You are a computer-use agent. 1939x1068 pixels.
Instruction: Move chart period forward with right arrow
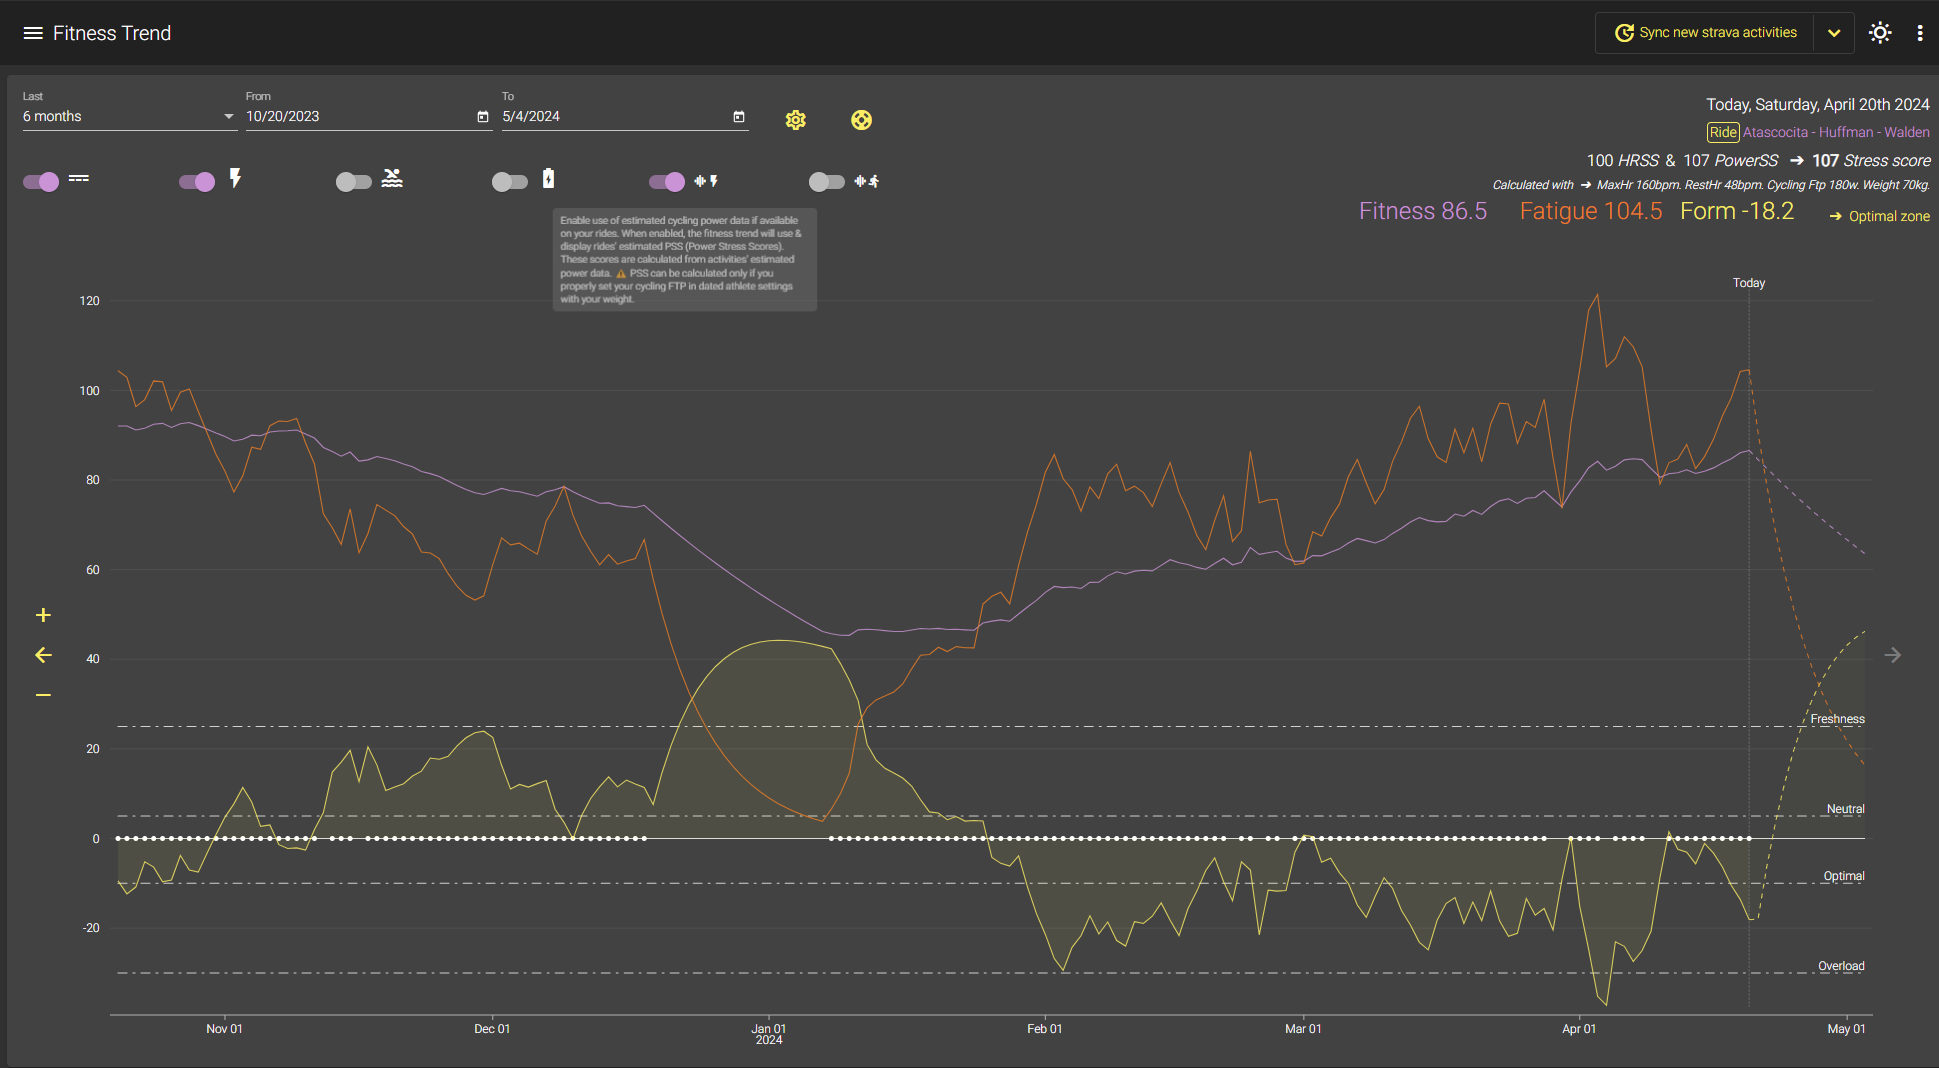tap(1892, 655)
